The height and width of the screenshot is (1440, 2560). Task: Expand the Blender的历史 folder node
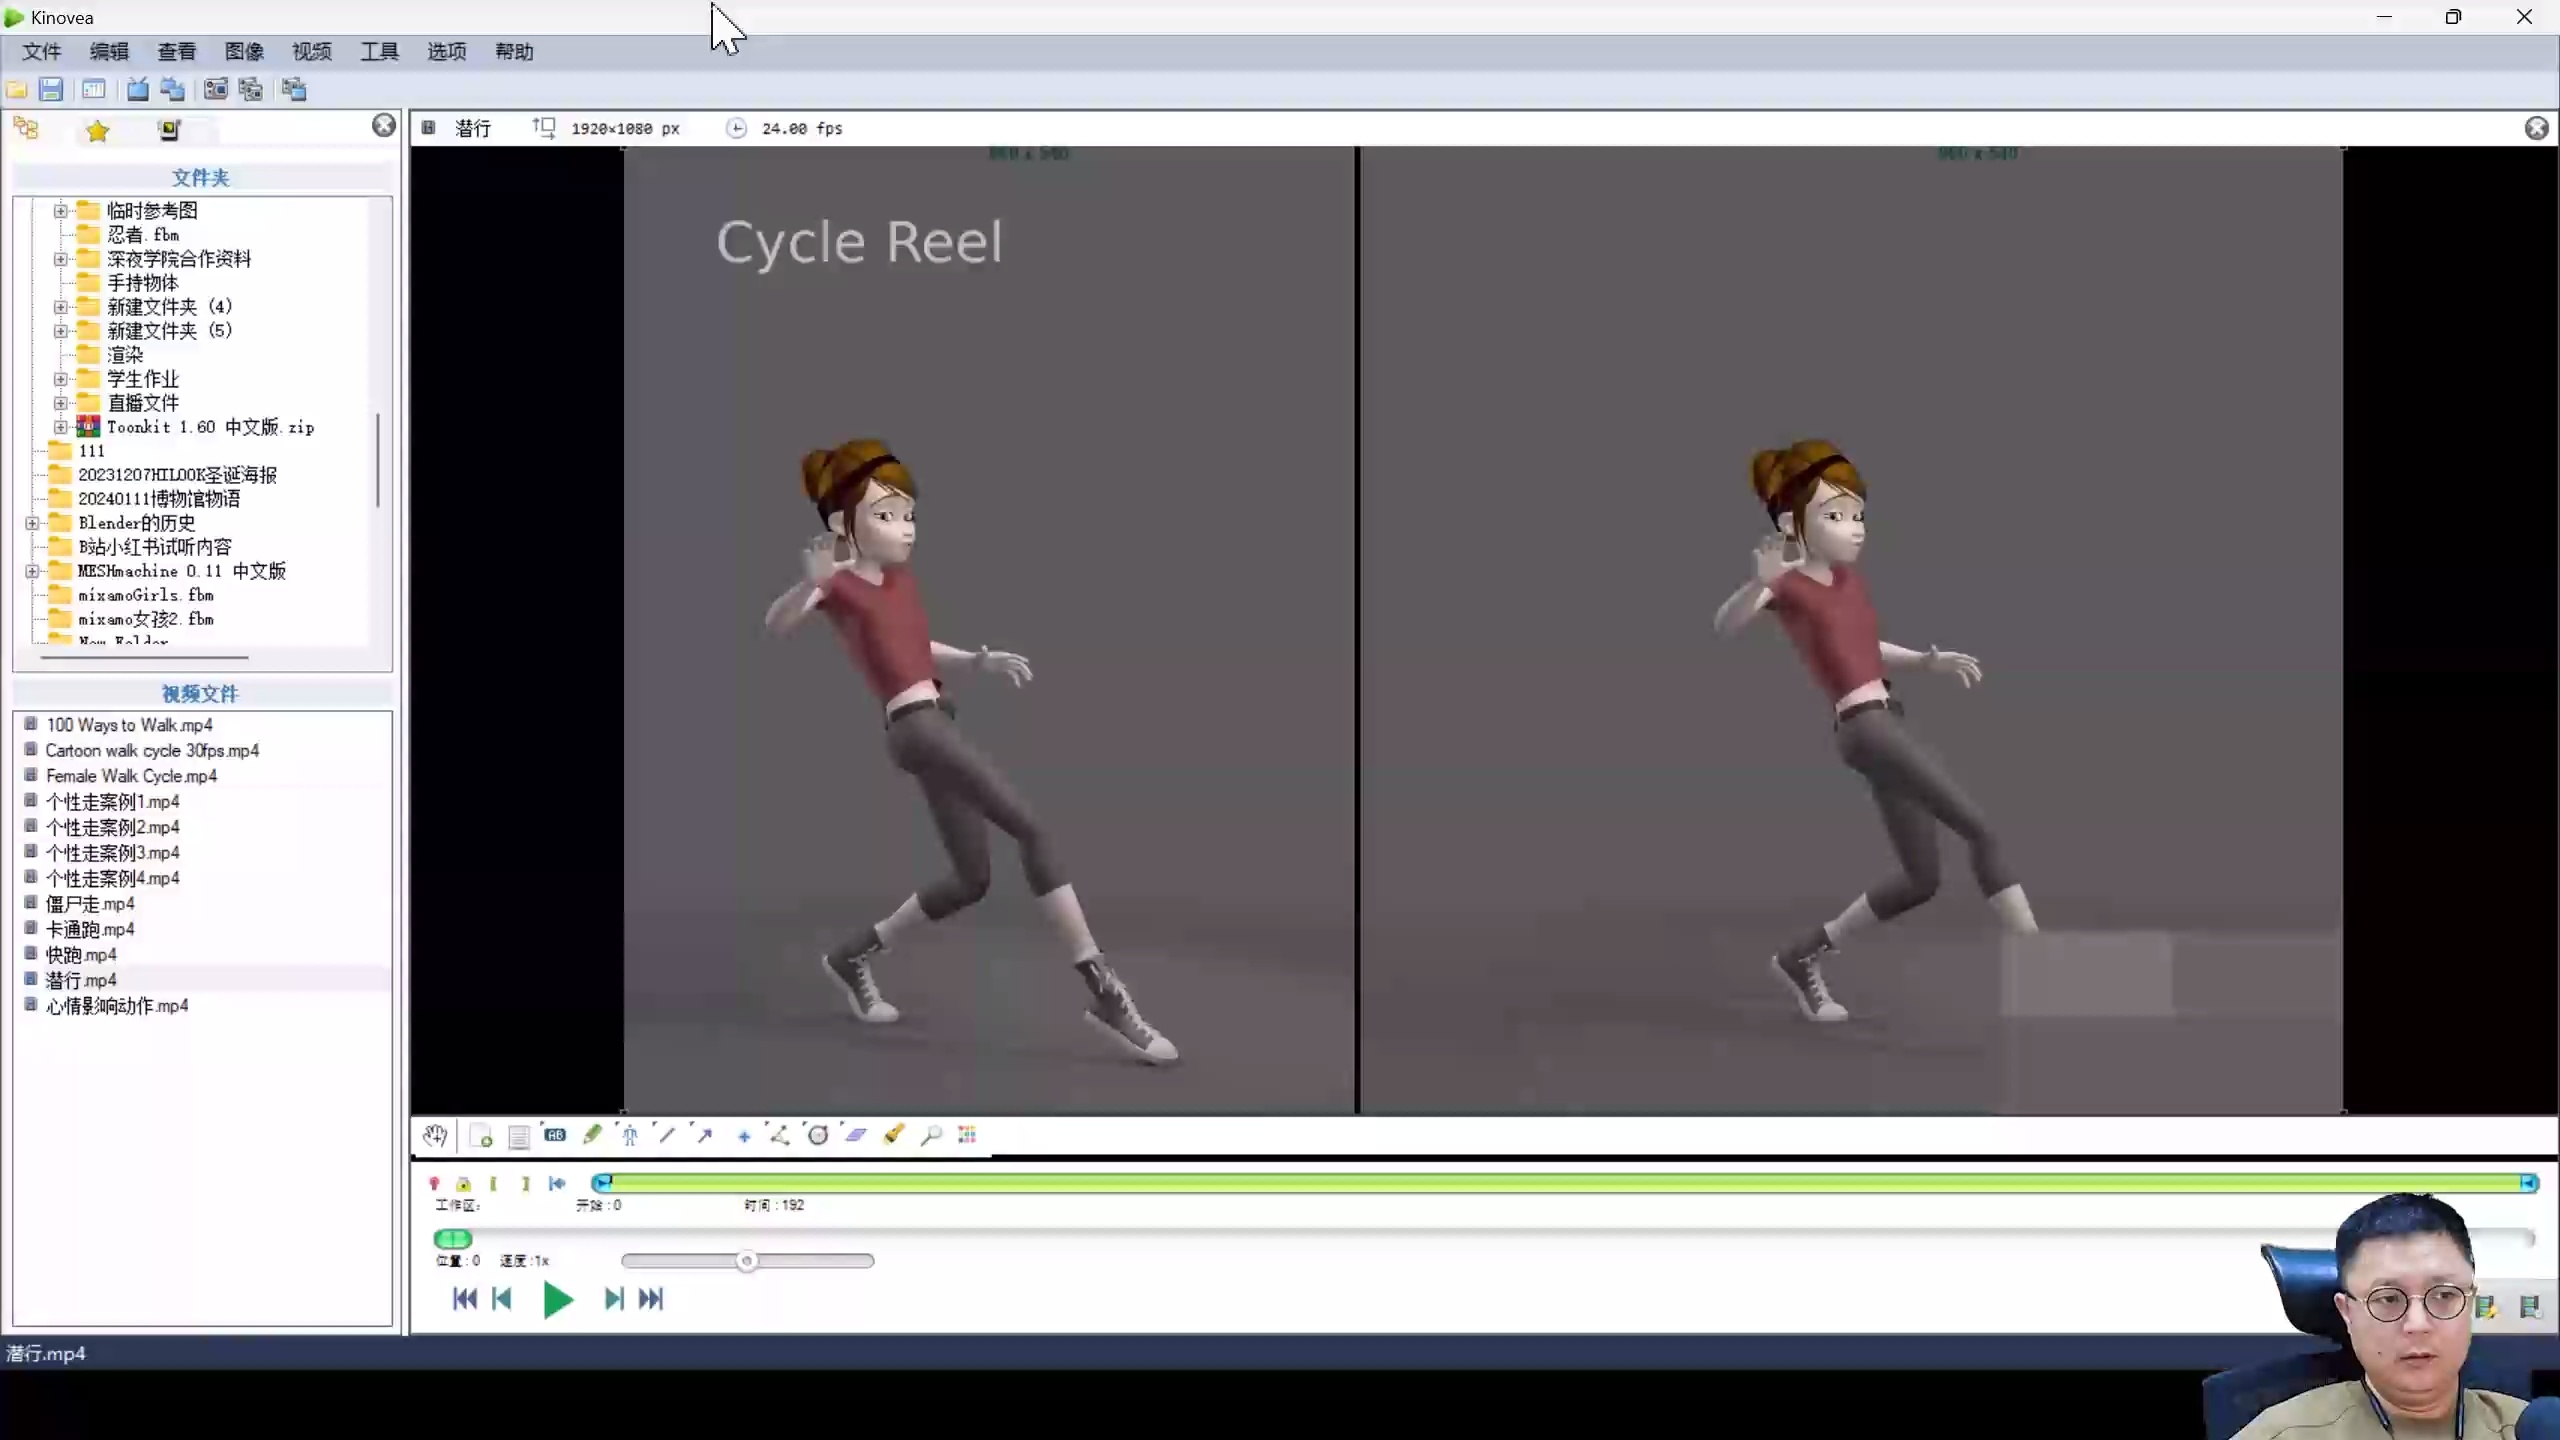pos(32,523)
